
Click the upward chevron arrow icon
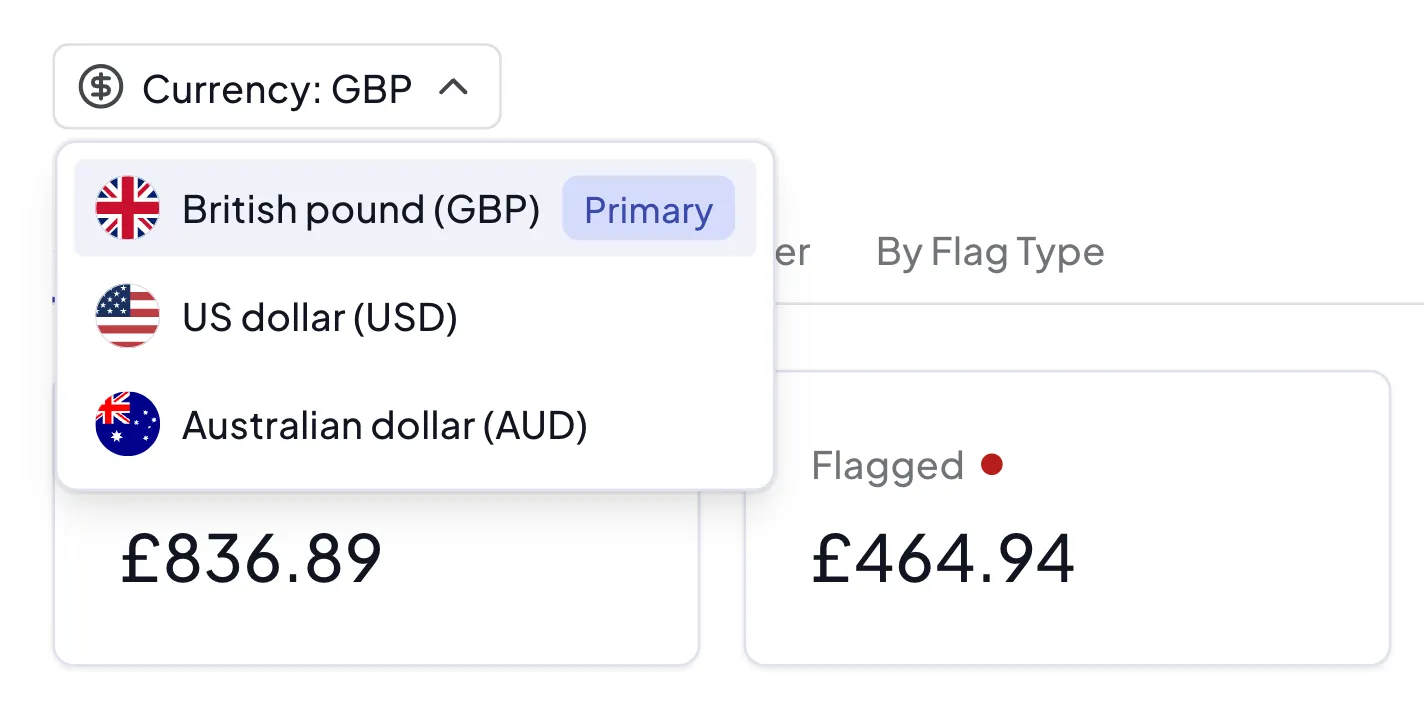pos(456,88)
